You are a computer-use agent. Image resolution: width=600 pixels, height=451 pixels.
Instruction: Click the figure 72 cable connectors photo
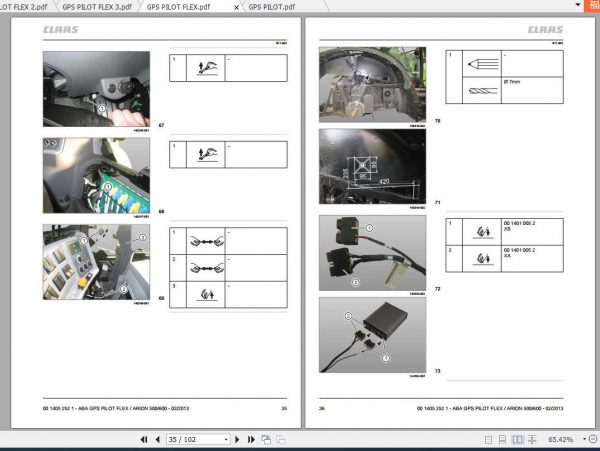tap(372, 253)
